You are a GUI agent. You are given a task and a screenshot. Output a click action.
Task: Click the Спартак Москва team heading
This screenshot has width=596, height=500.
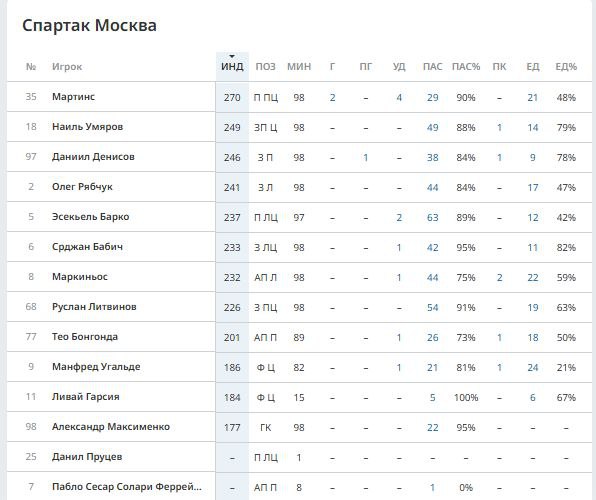(89, 25)
